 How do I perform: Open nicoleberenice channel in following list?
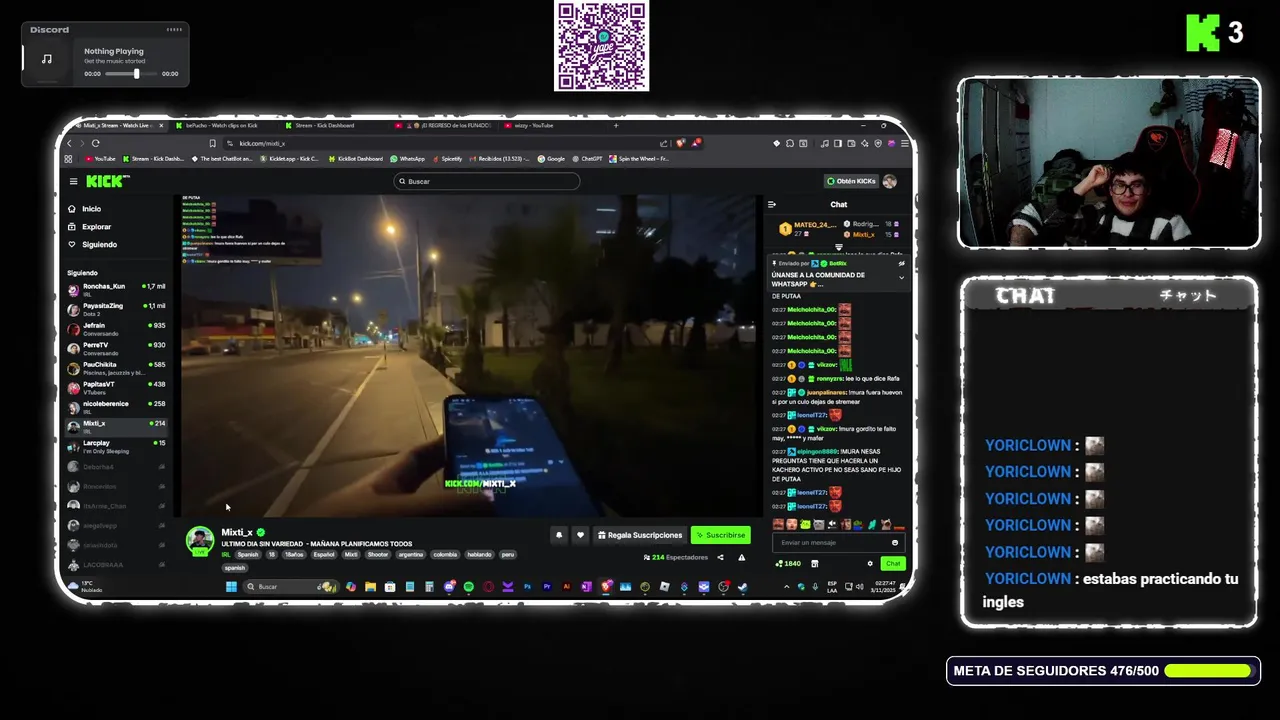point(116,406)
